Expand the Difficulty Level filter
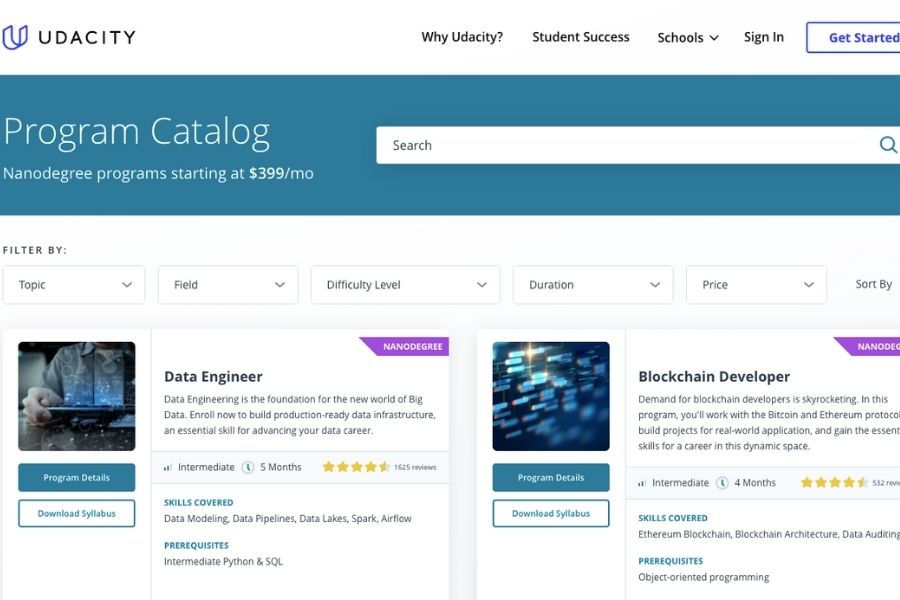 point(405,285)
